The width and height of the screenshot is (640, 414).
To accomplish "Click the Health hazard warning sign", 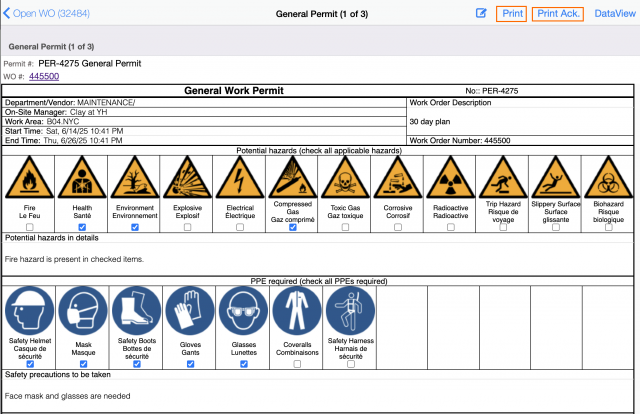I will [82, 177].
